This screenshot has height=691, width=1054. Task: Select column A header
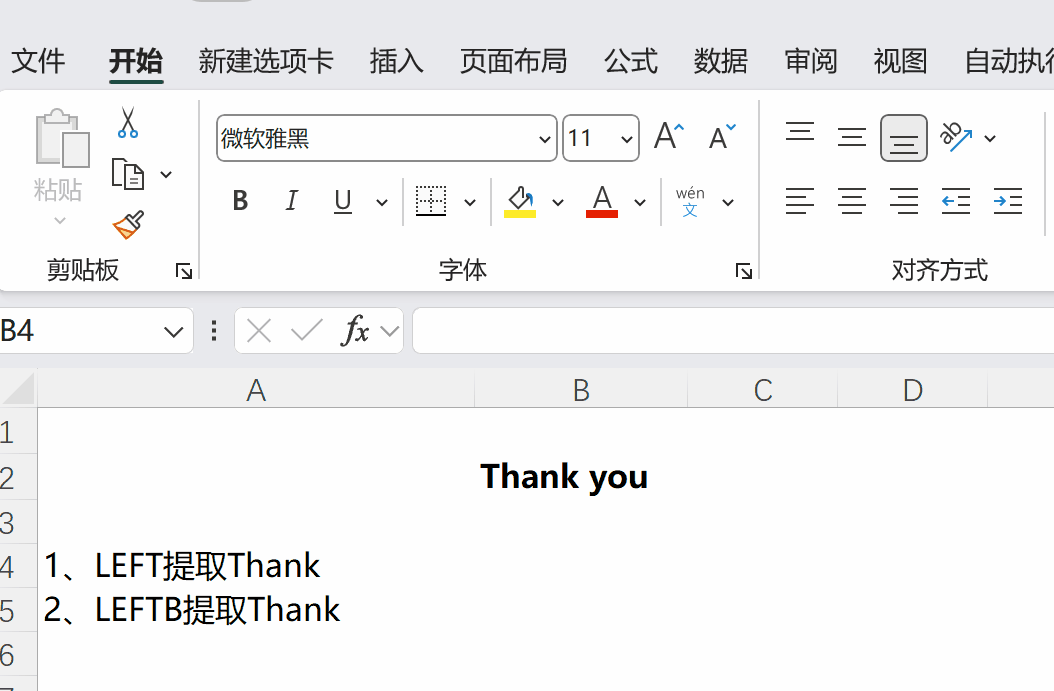coord(256,390)
